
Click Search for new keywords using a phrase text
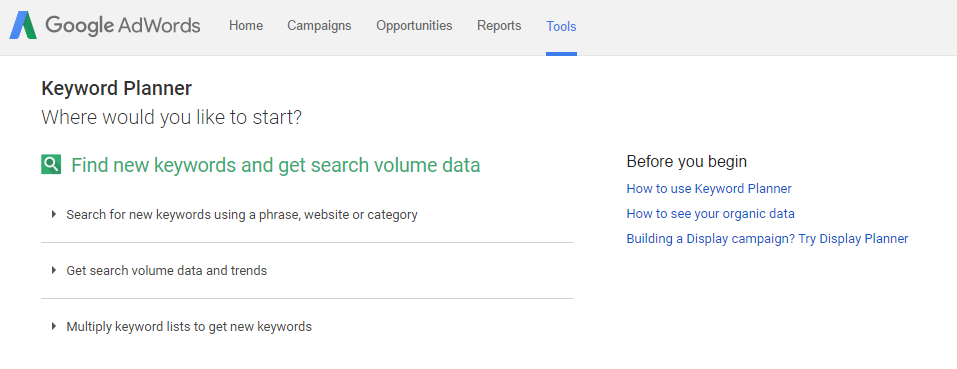242,215
